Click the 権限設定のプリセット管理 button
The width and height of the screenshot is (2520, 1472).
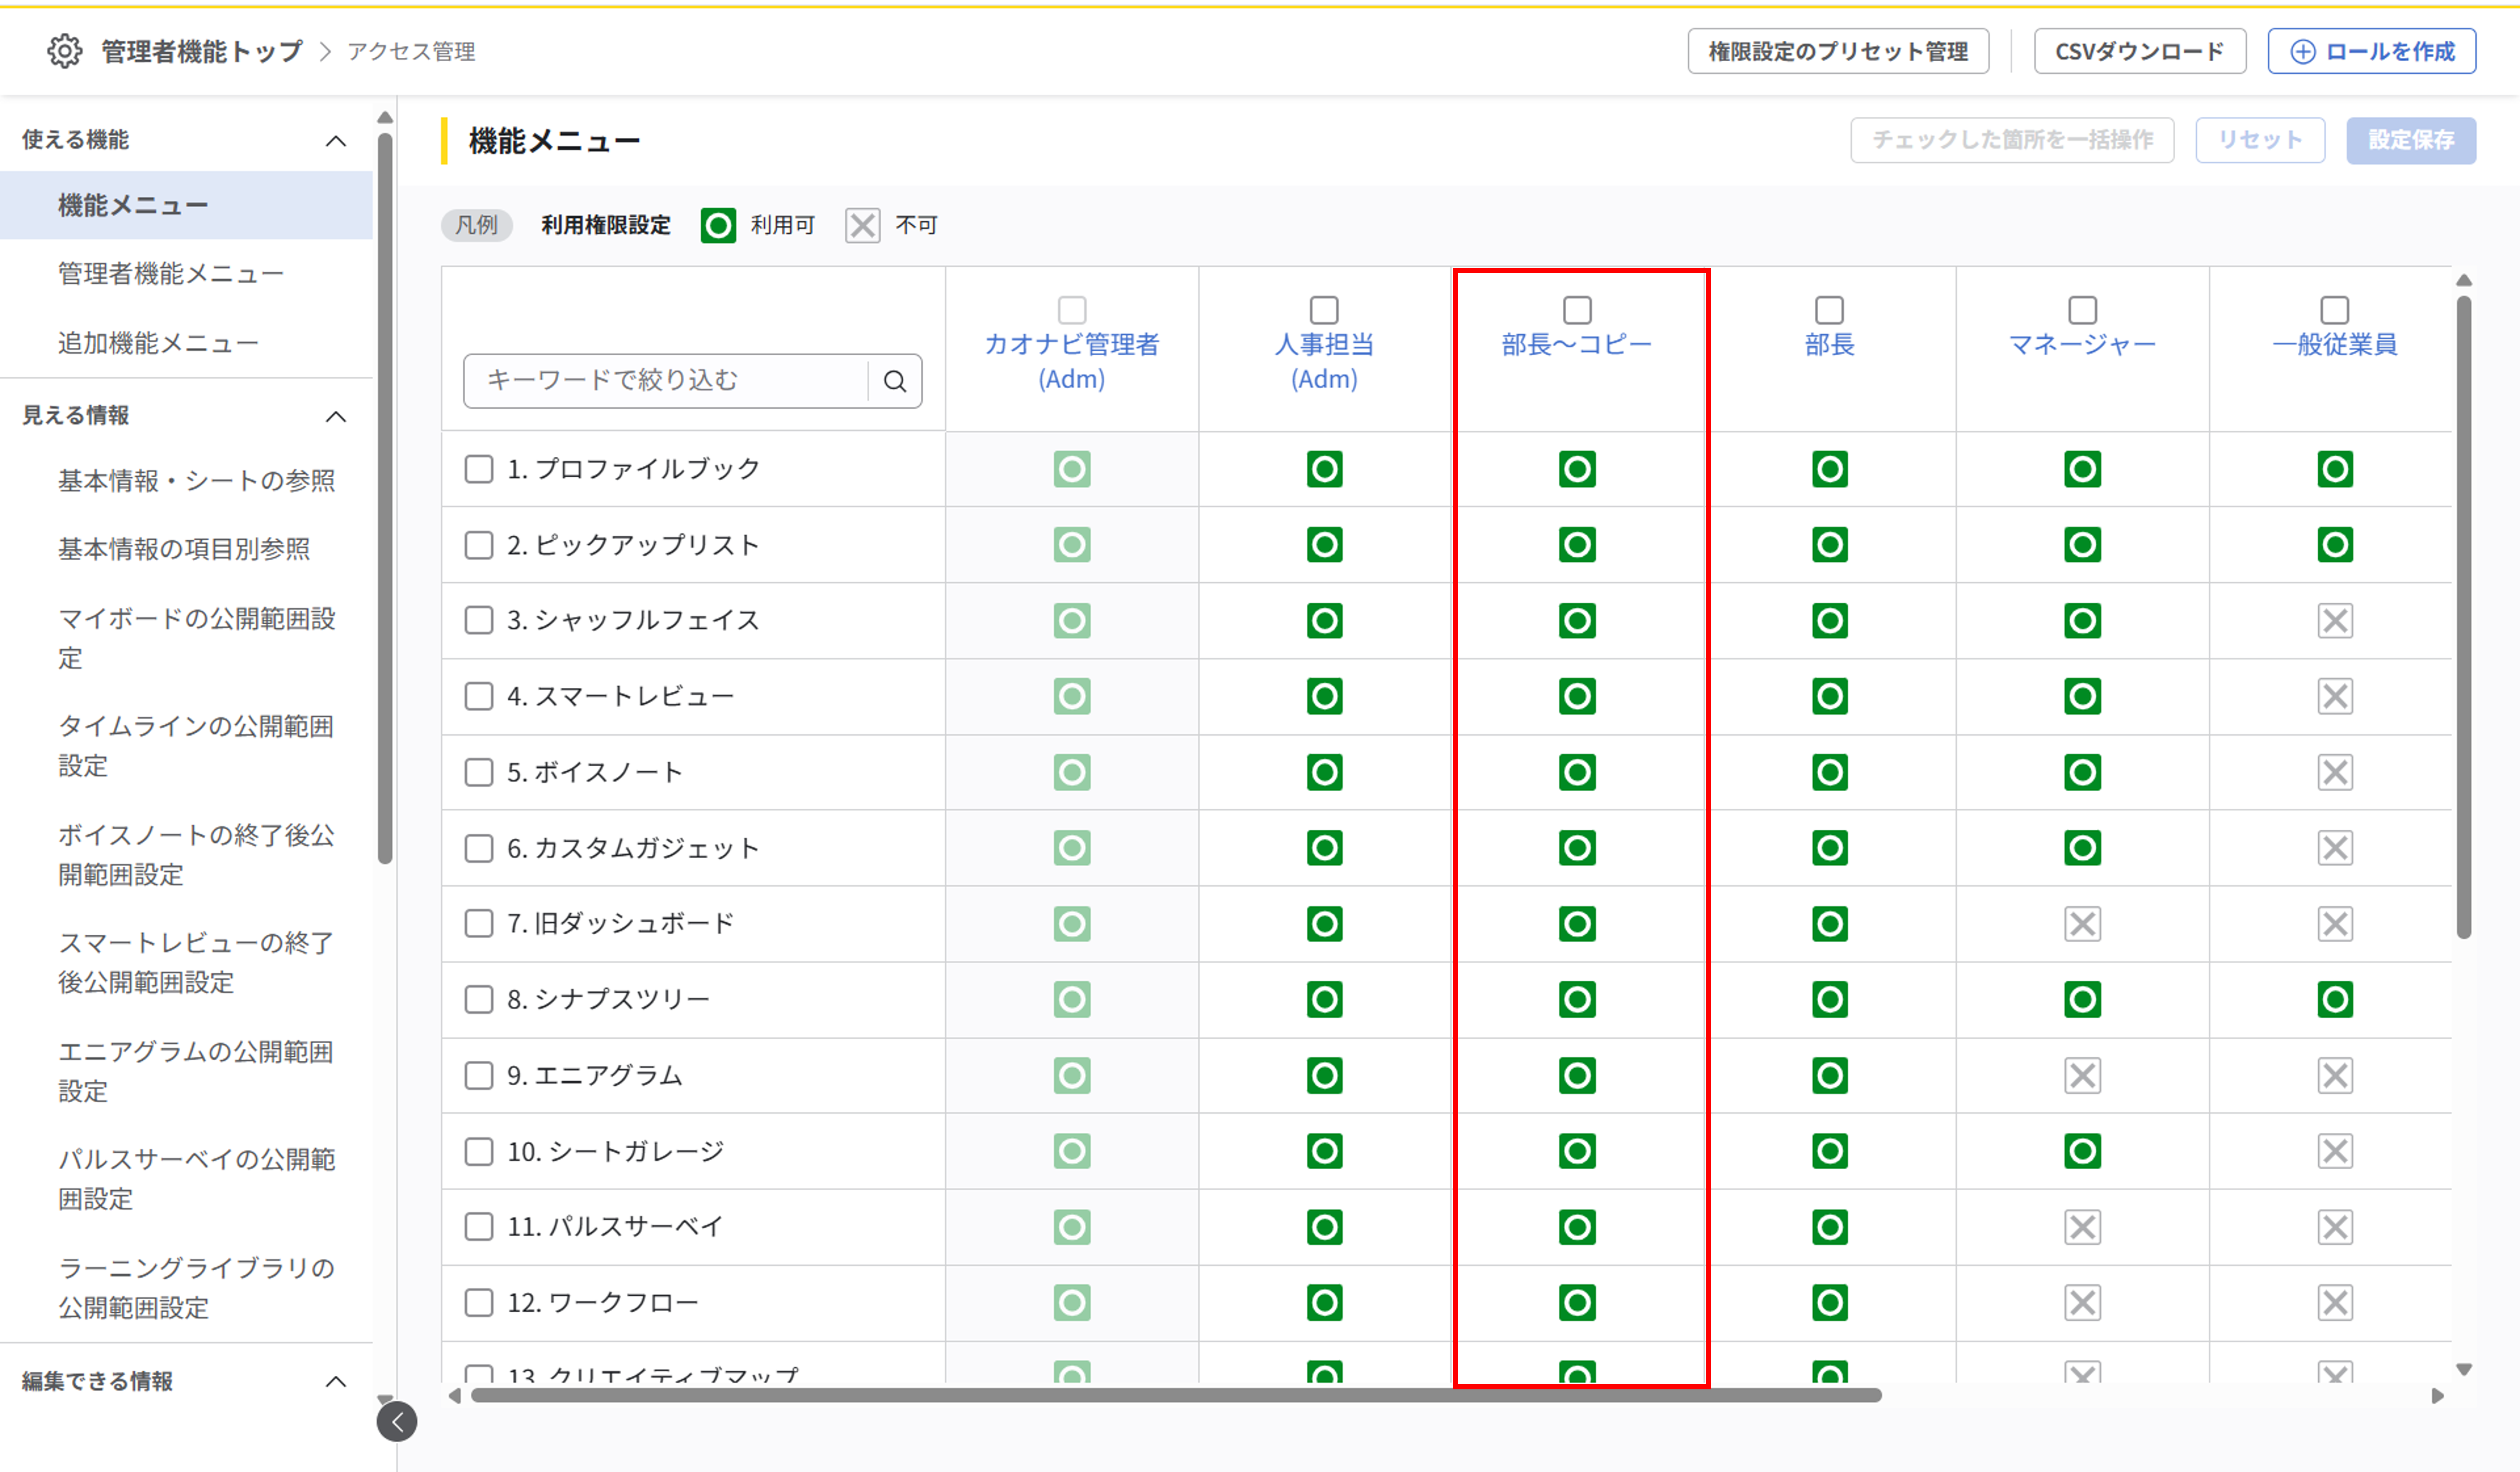click(x=1838, y=52)
